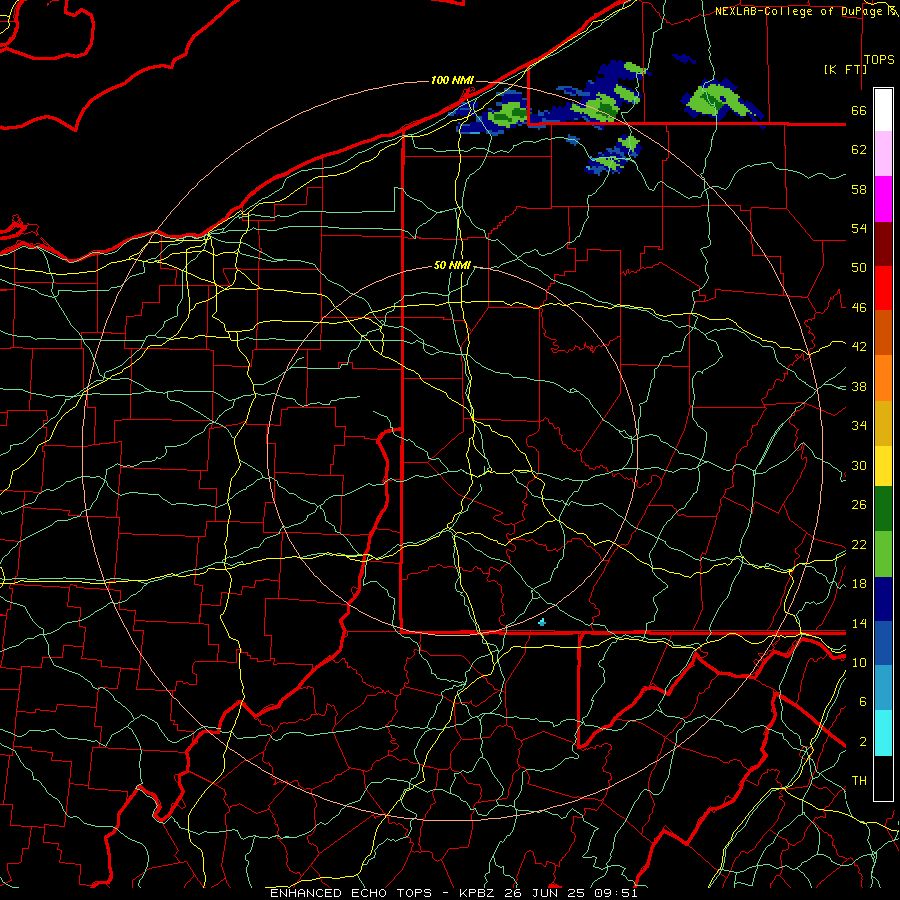Select the bright red legend color band

(883, 288)
